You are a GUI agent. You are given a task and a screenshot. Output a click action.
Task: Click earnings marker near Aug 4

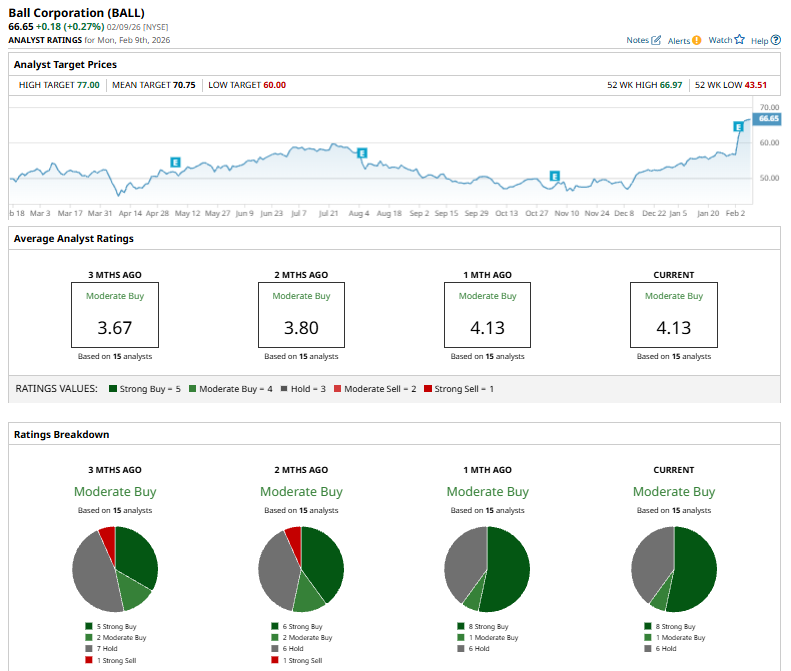tap(362, 153)
